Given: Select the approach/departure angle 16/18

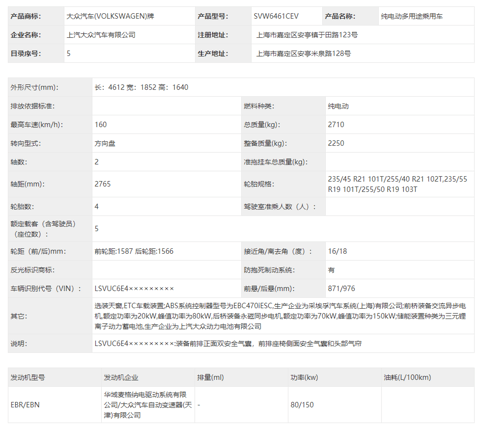Looking at the screenshot, I should [337, 251].
